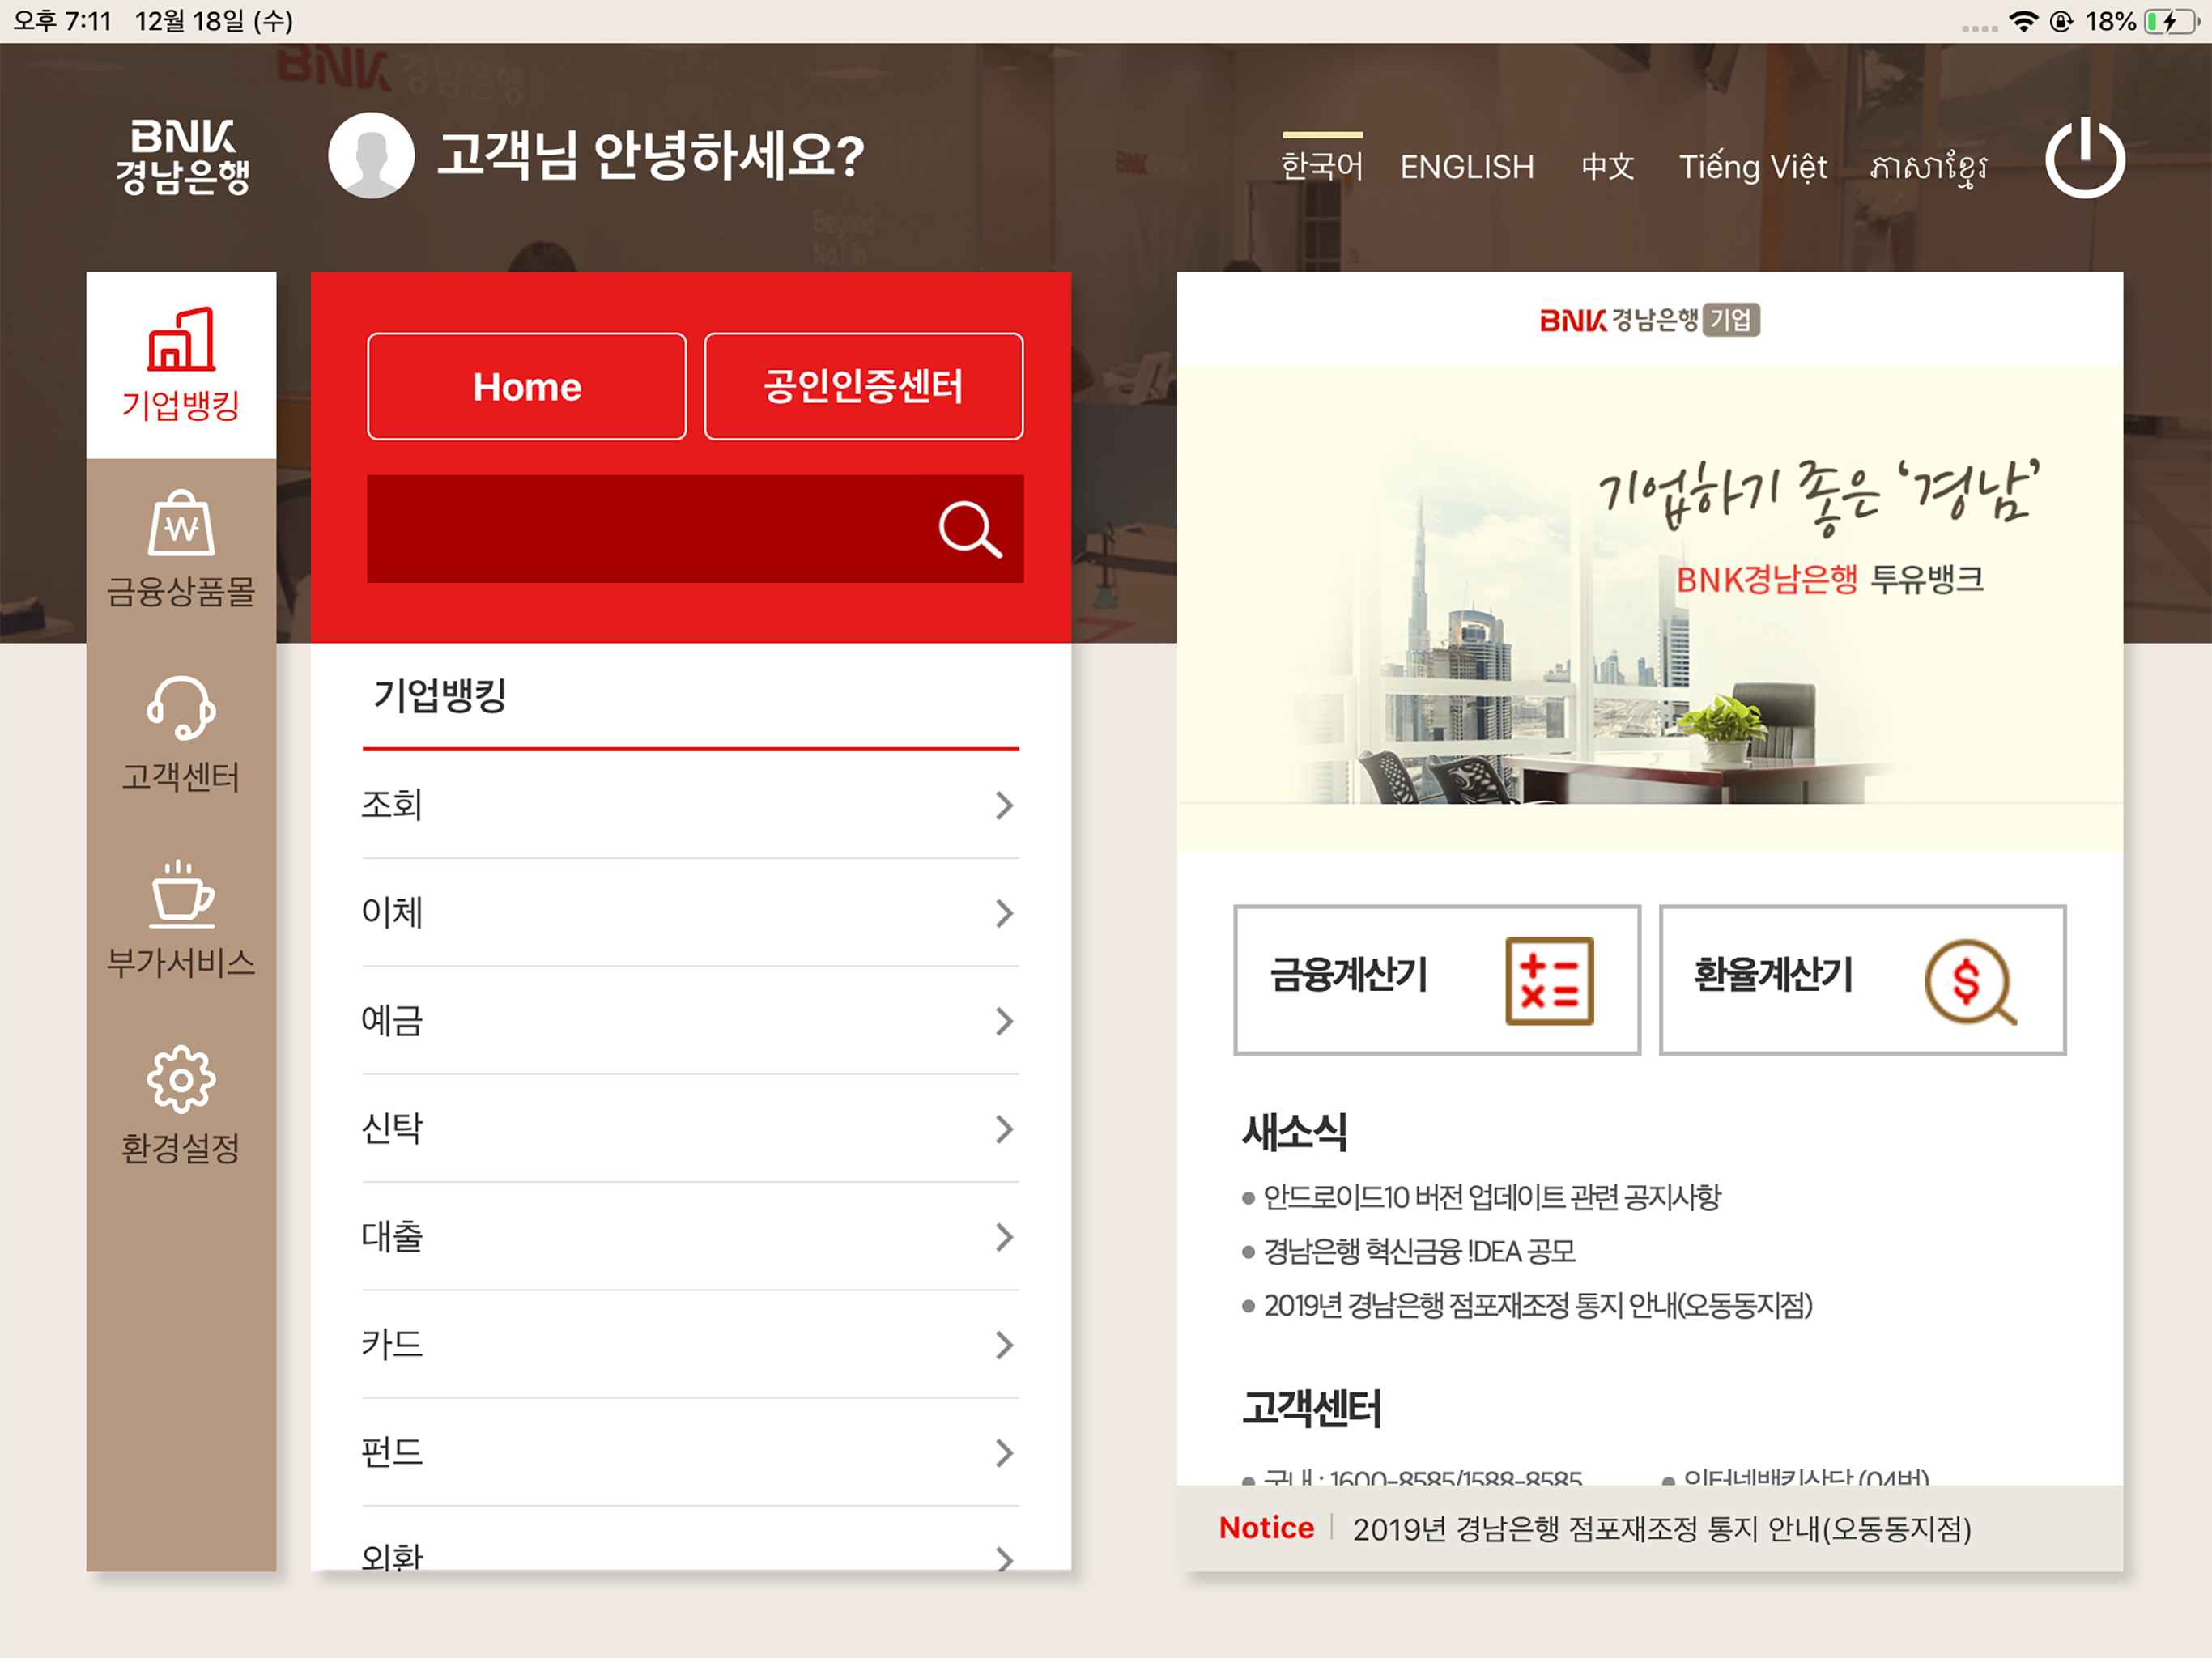Open 고객센터 headset icon
Viewport: 2212px width, 1658px height.
pyautogui.click(x=181, y=708)
